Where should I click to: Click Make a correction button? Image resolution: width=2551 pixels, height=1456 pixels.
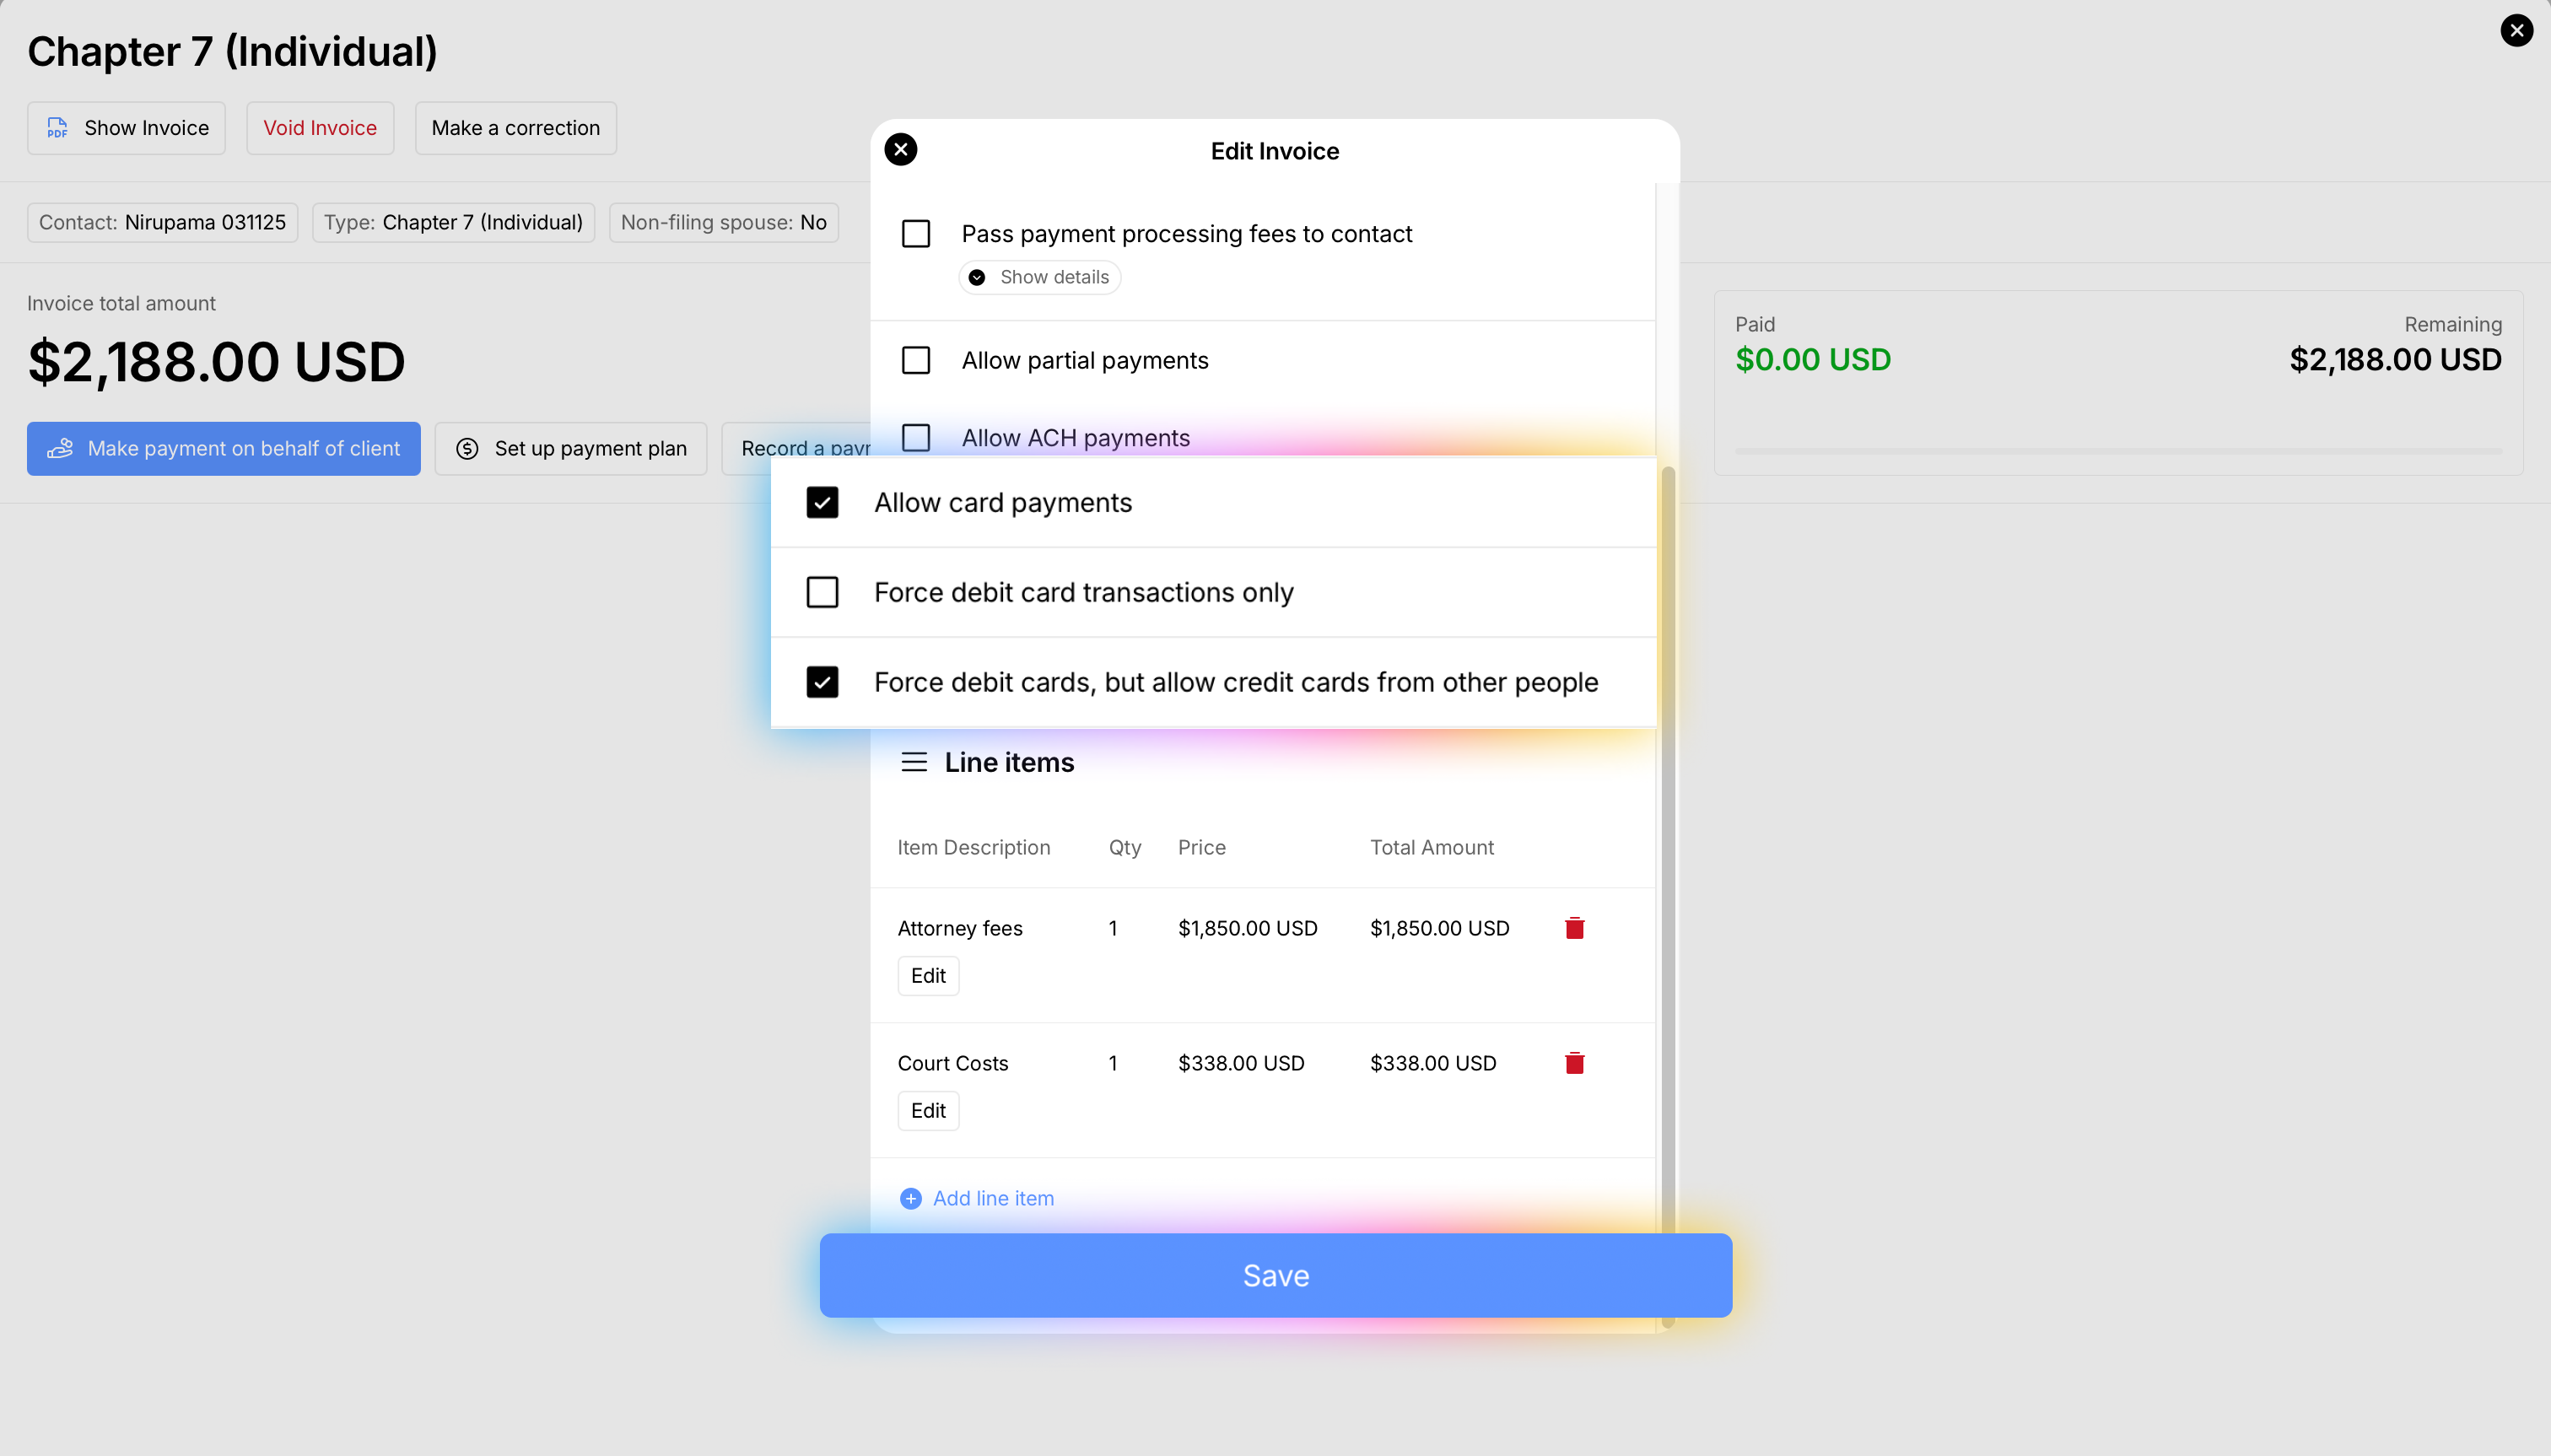pyautogui.click(x=515, y=128)
